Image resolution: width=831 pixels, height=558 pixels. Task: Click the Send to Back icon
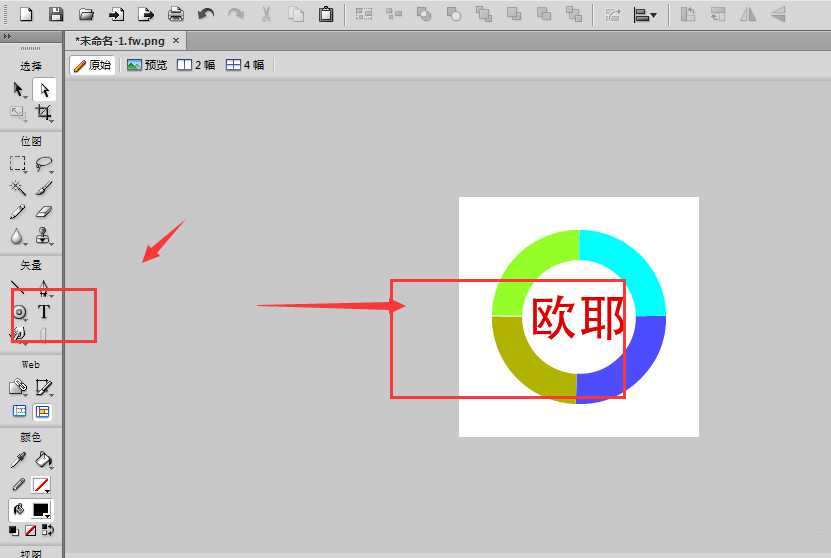[574, 14]
